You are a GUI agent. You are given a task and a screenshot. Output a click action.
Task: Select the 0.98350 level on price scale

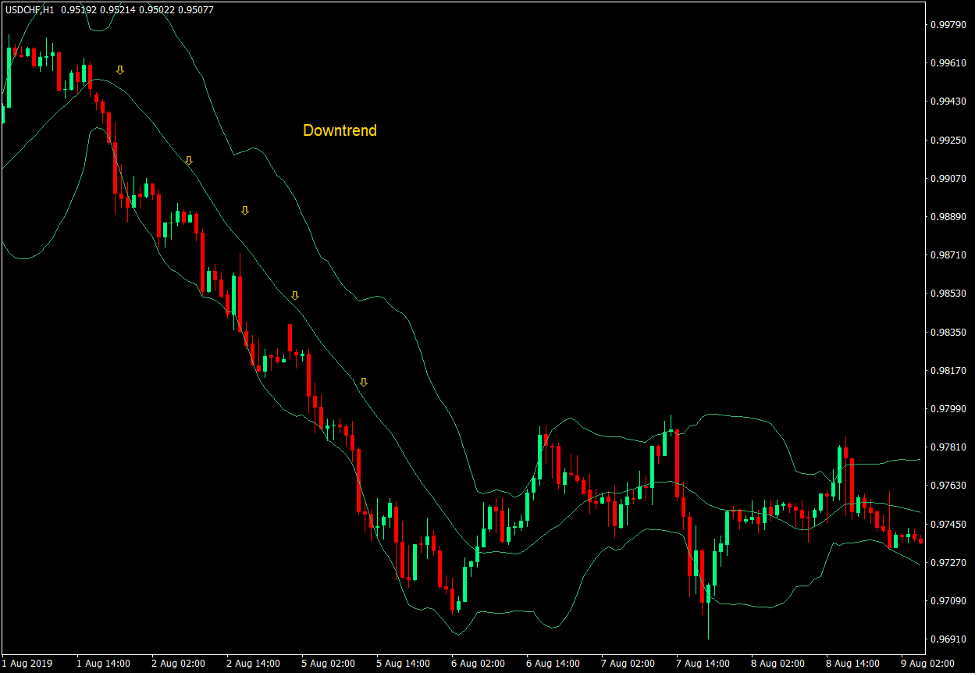coord(947,332)
